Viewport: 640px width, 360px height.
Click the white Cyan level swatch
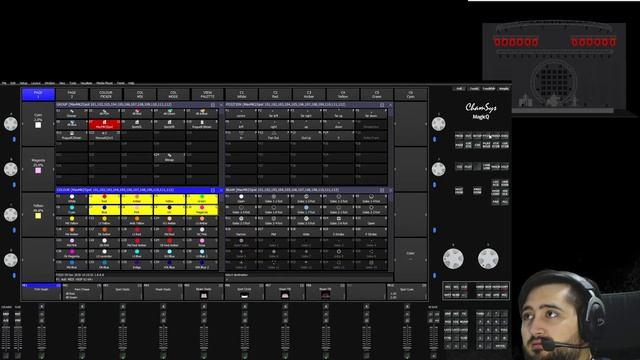[x=38, y=125]
